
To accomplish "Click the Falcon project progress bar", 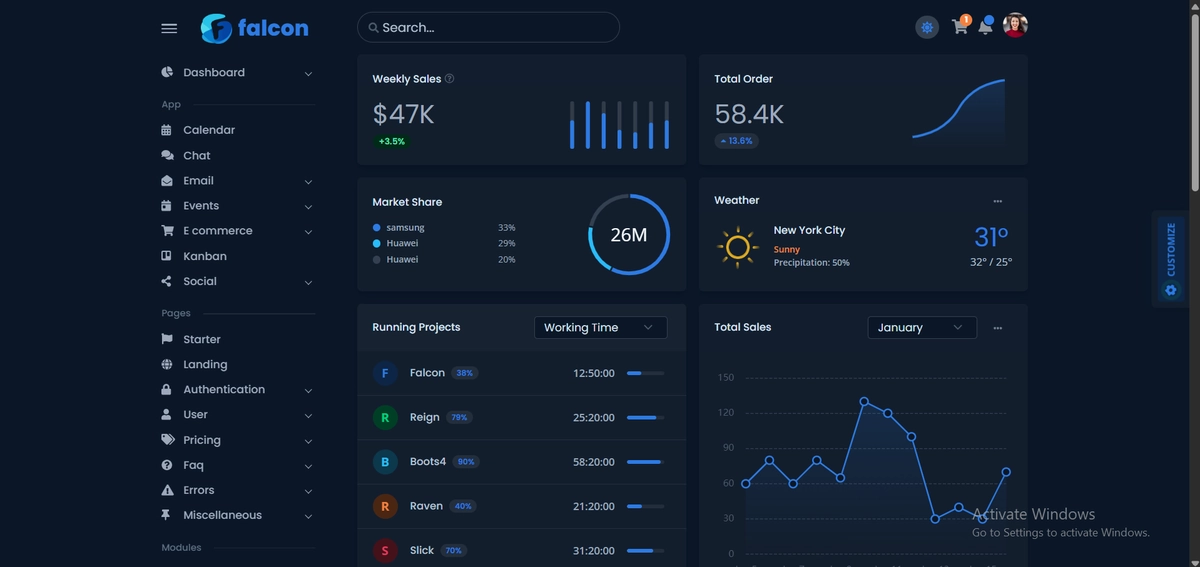I will click(645, 373).
